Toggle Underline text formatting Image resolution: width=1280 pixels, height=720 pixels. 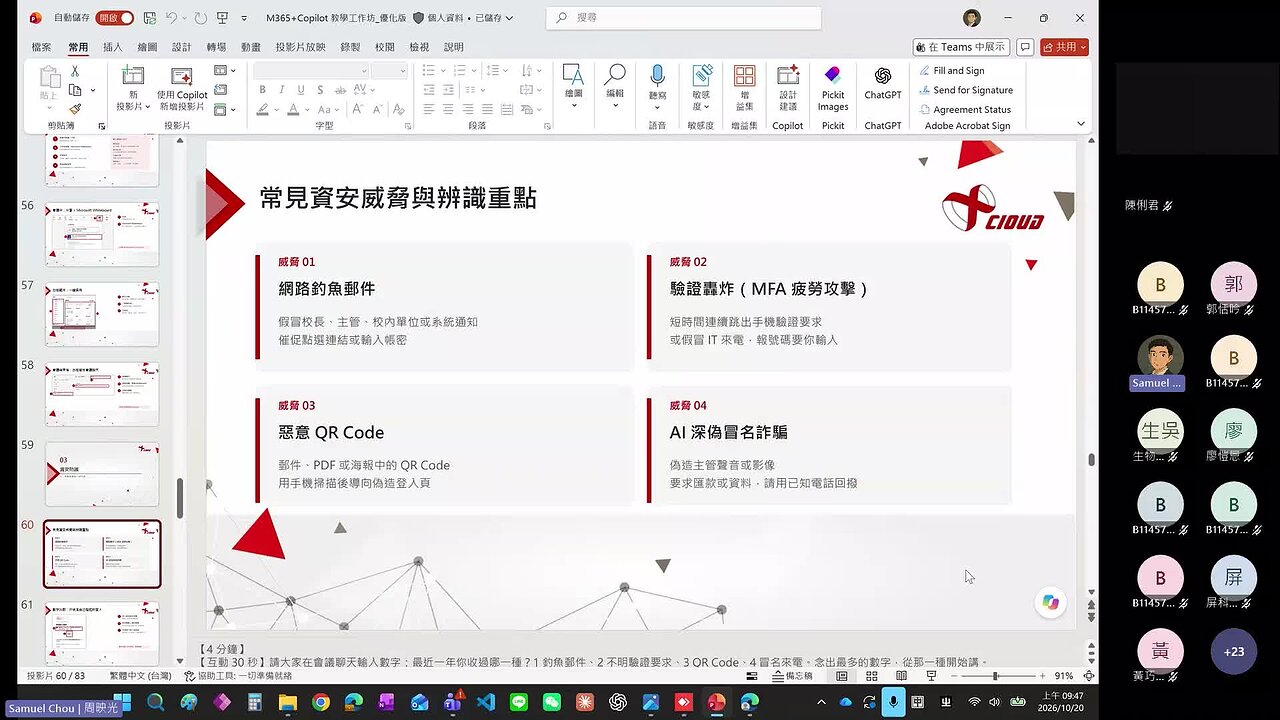(300, 90)
